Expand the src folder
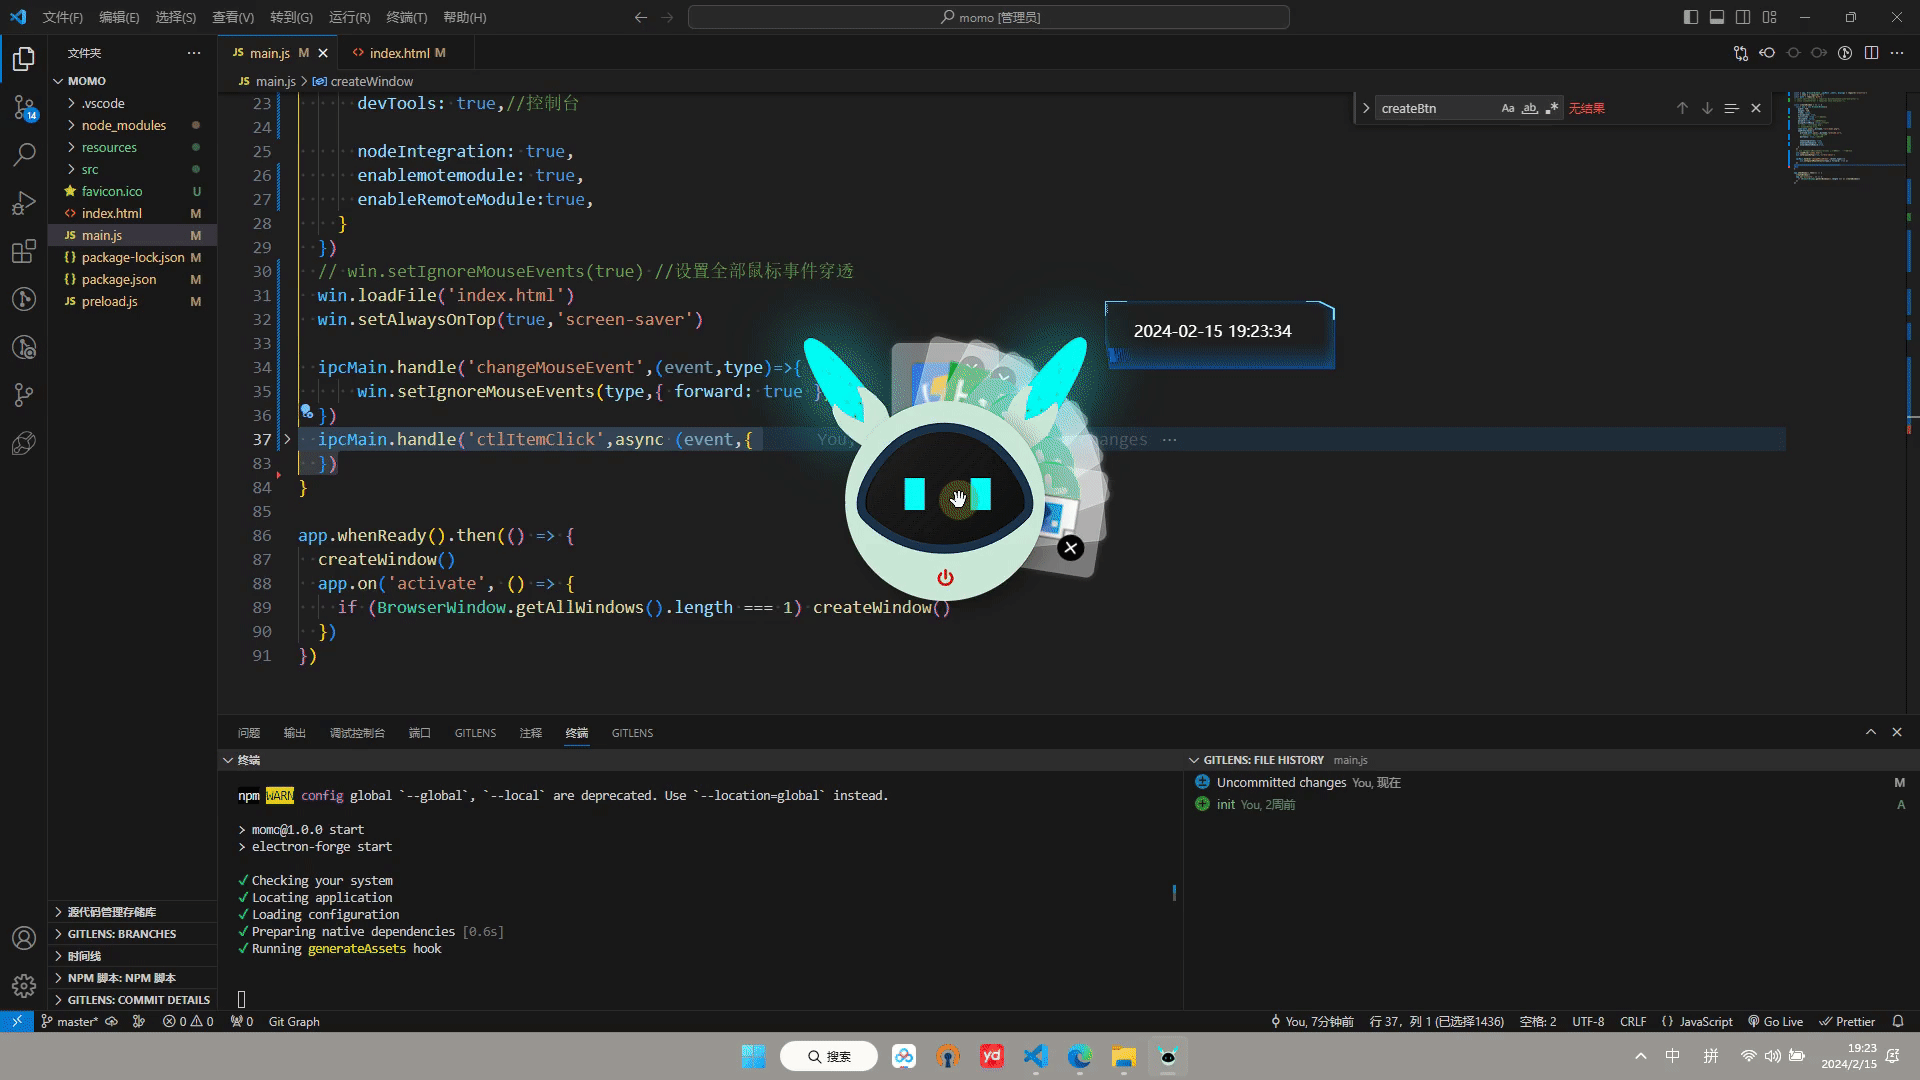 coord(90,169)
